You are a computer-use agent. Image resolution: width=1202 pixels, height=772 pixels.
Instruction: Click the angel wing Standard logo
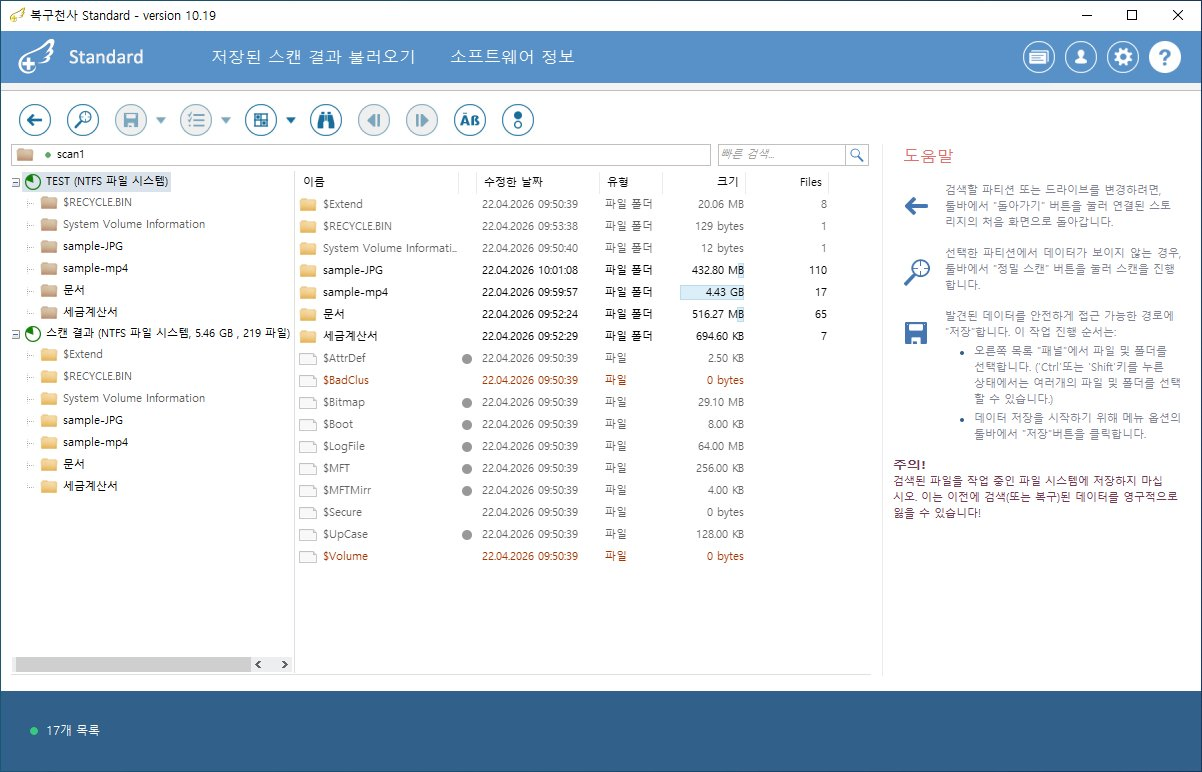[36, 57]
